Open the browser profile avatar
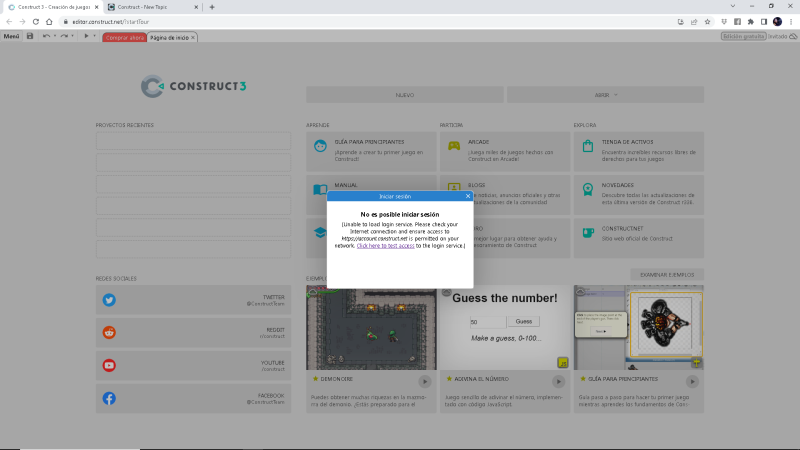The image size is (800, 450). 778,22
